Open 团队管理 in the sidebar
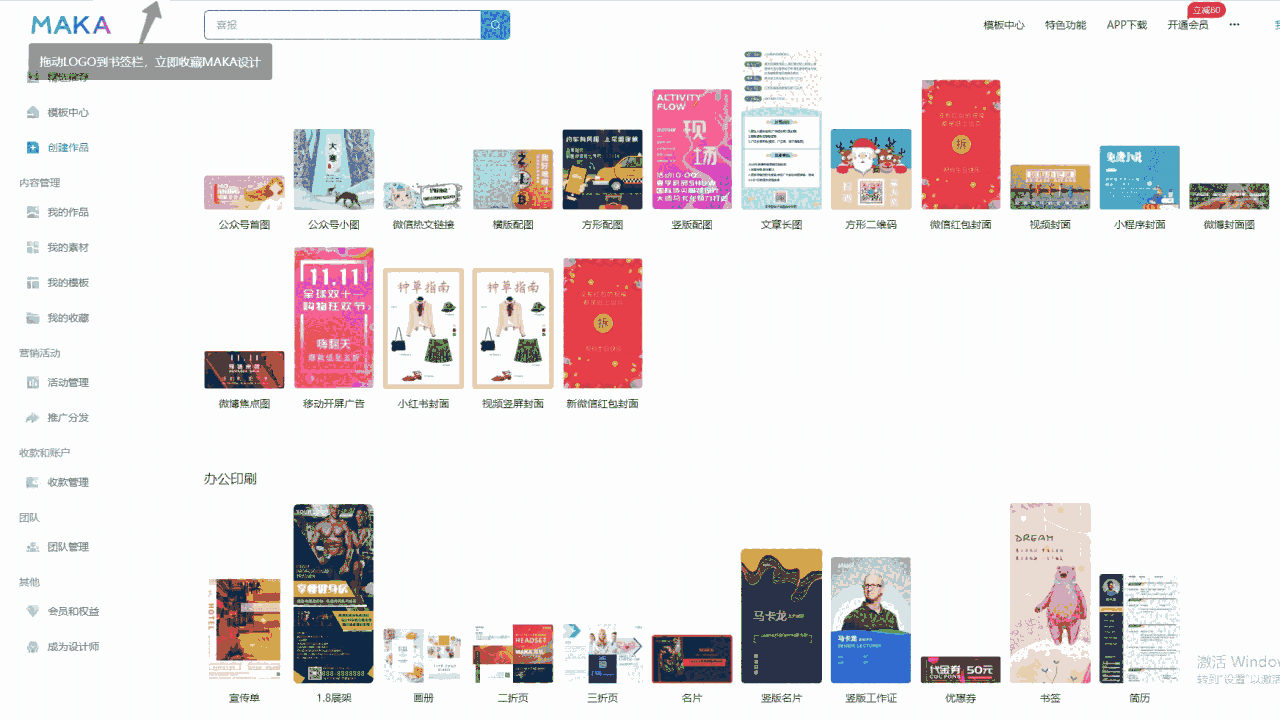1280x720 pixels. (x=68, y=547)
